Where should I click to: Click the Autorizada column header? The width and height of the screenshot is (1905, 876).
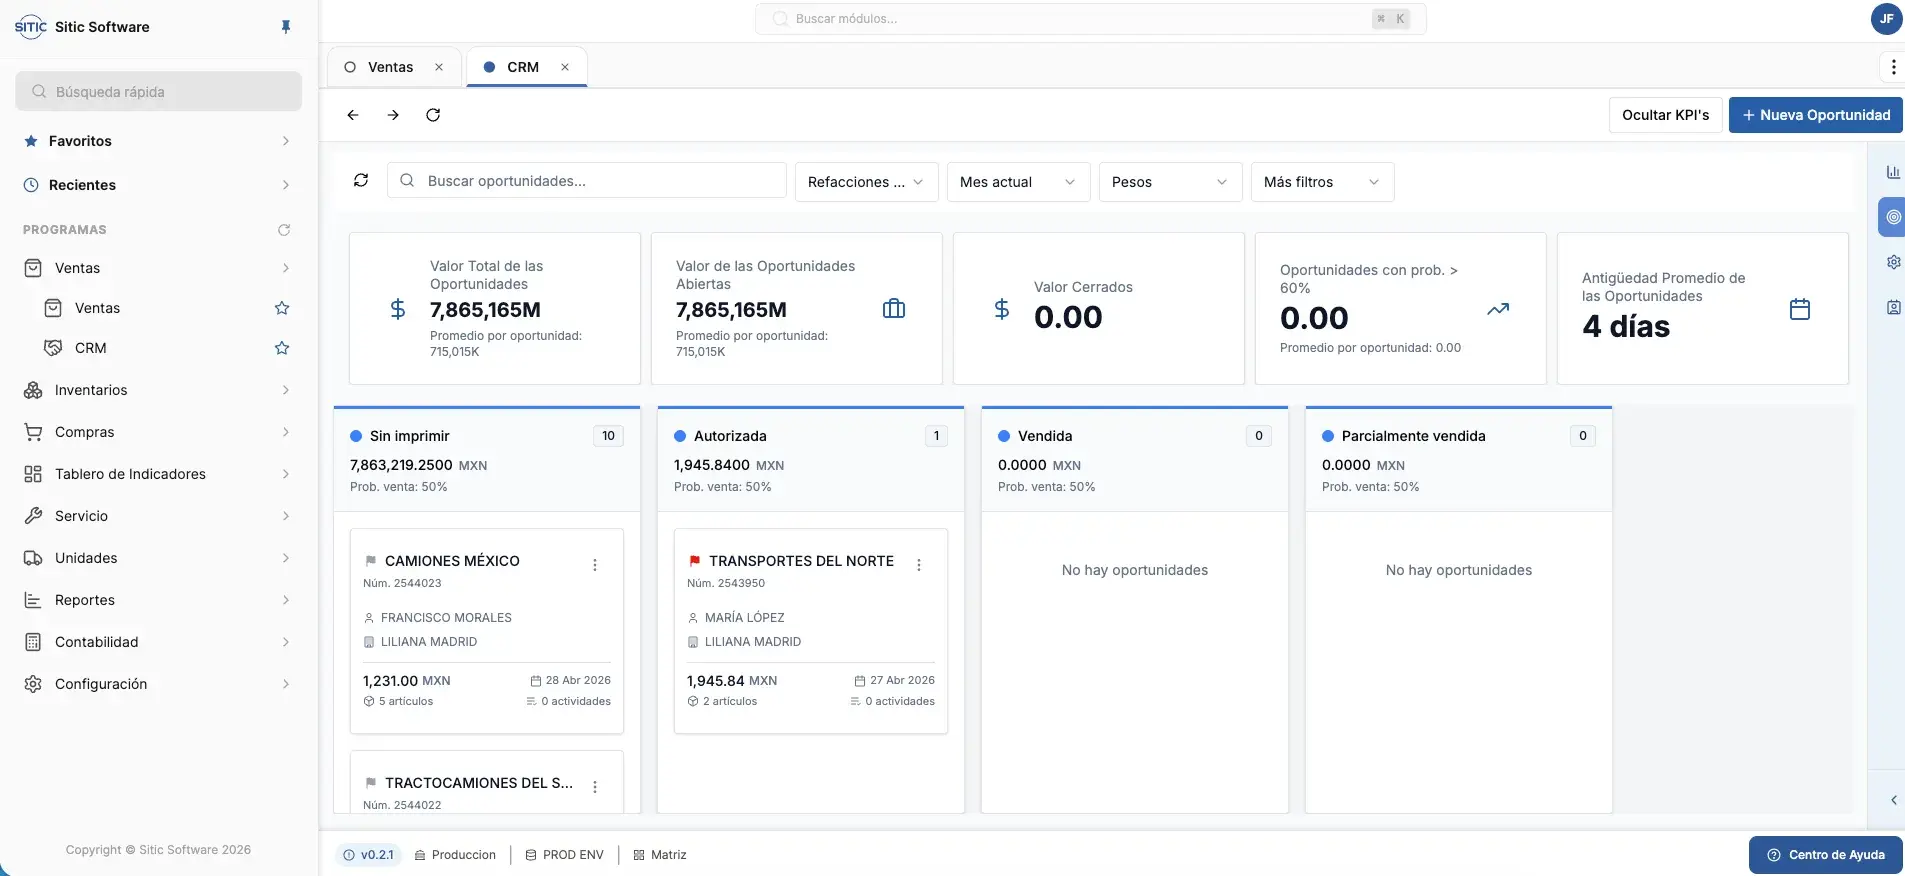point(810,460)
